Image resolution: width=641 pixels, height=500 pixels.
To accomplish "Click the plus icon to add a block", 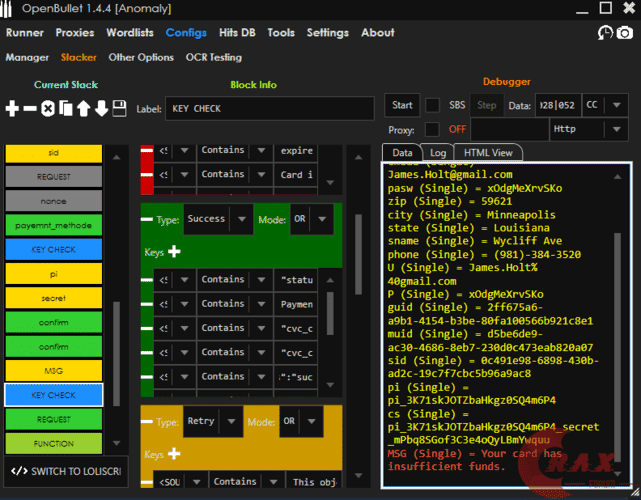I will click(12, 108).
